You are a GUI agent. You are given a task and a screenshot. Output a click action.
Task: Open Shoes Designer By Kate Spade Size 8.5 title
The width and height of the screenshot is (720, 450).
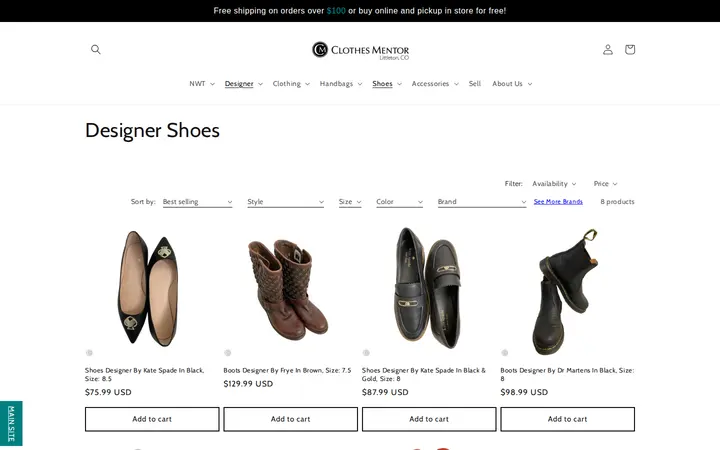pos(144,374)
